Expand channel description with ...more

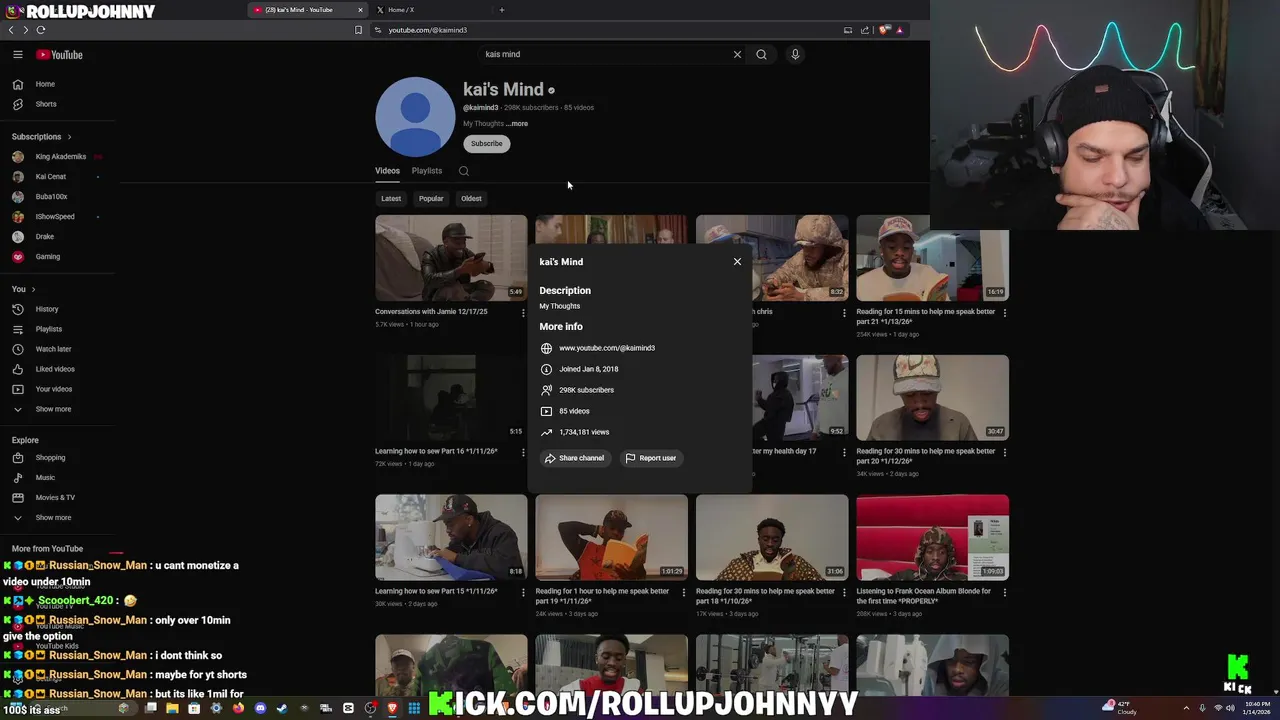[x=517, y=124]
